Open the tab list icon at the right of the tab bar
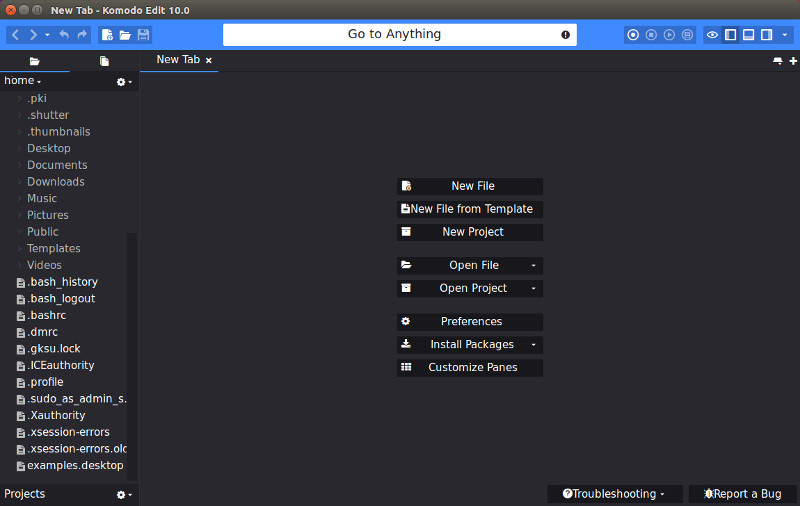This screenshot has width=800, height=506. 778,61
